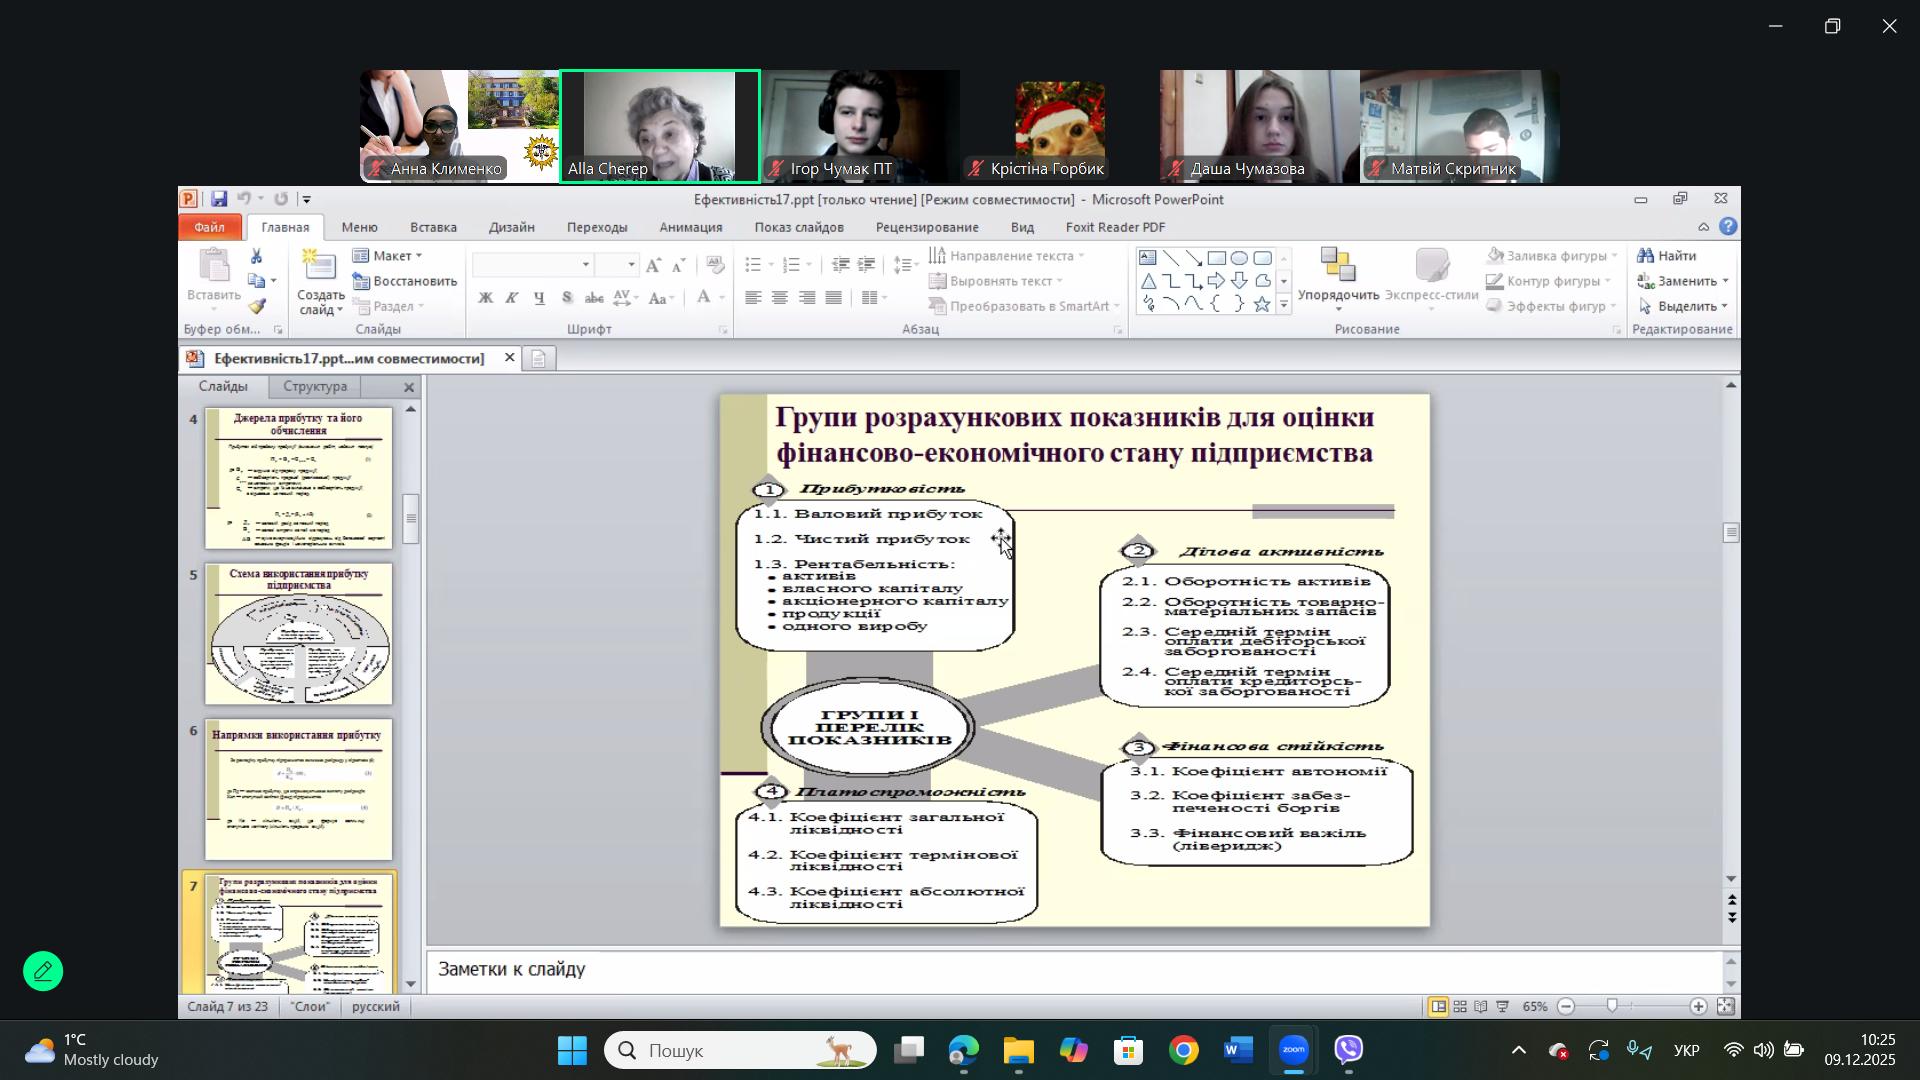Switch to Reading view mode

1481,1007
